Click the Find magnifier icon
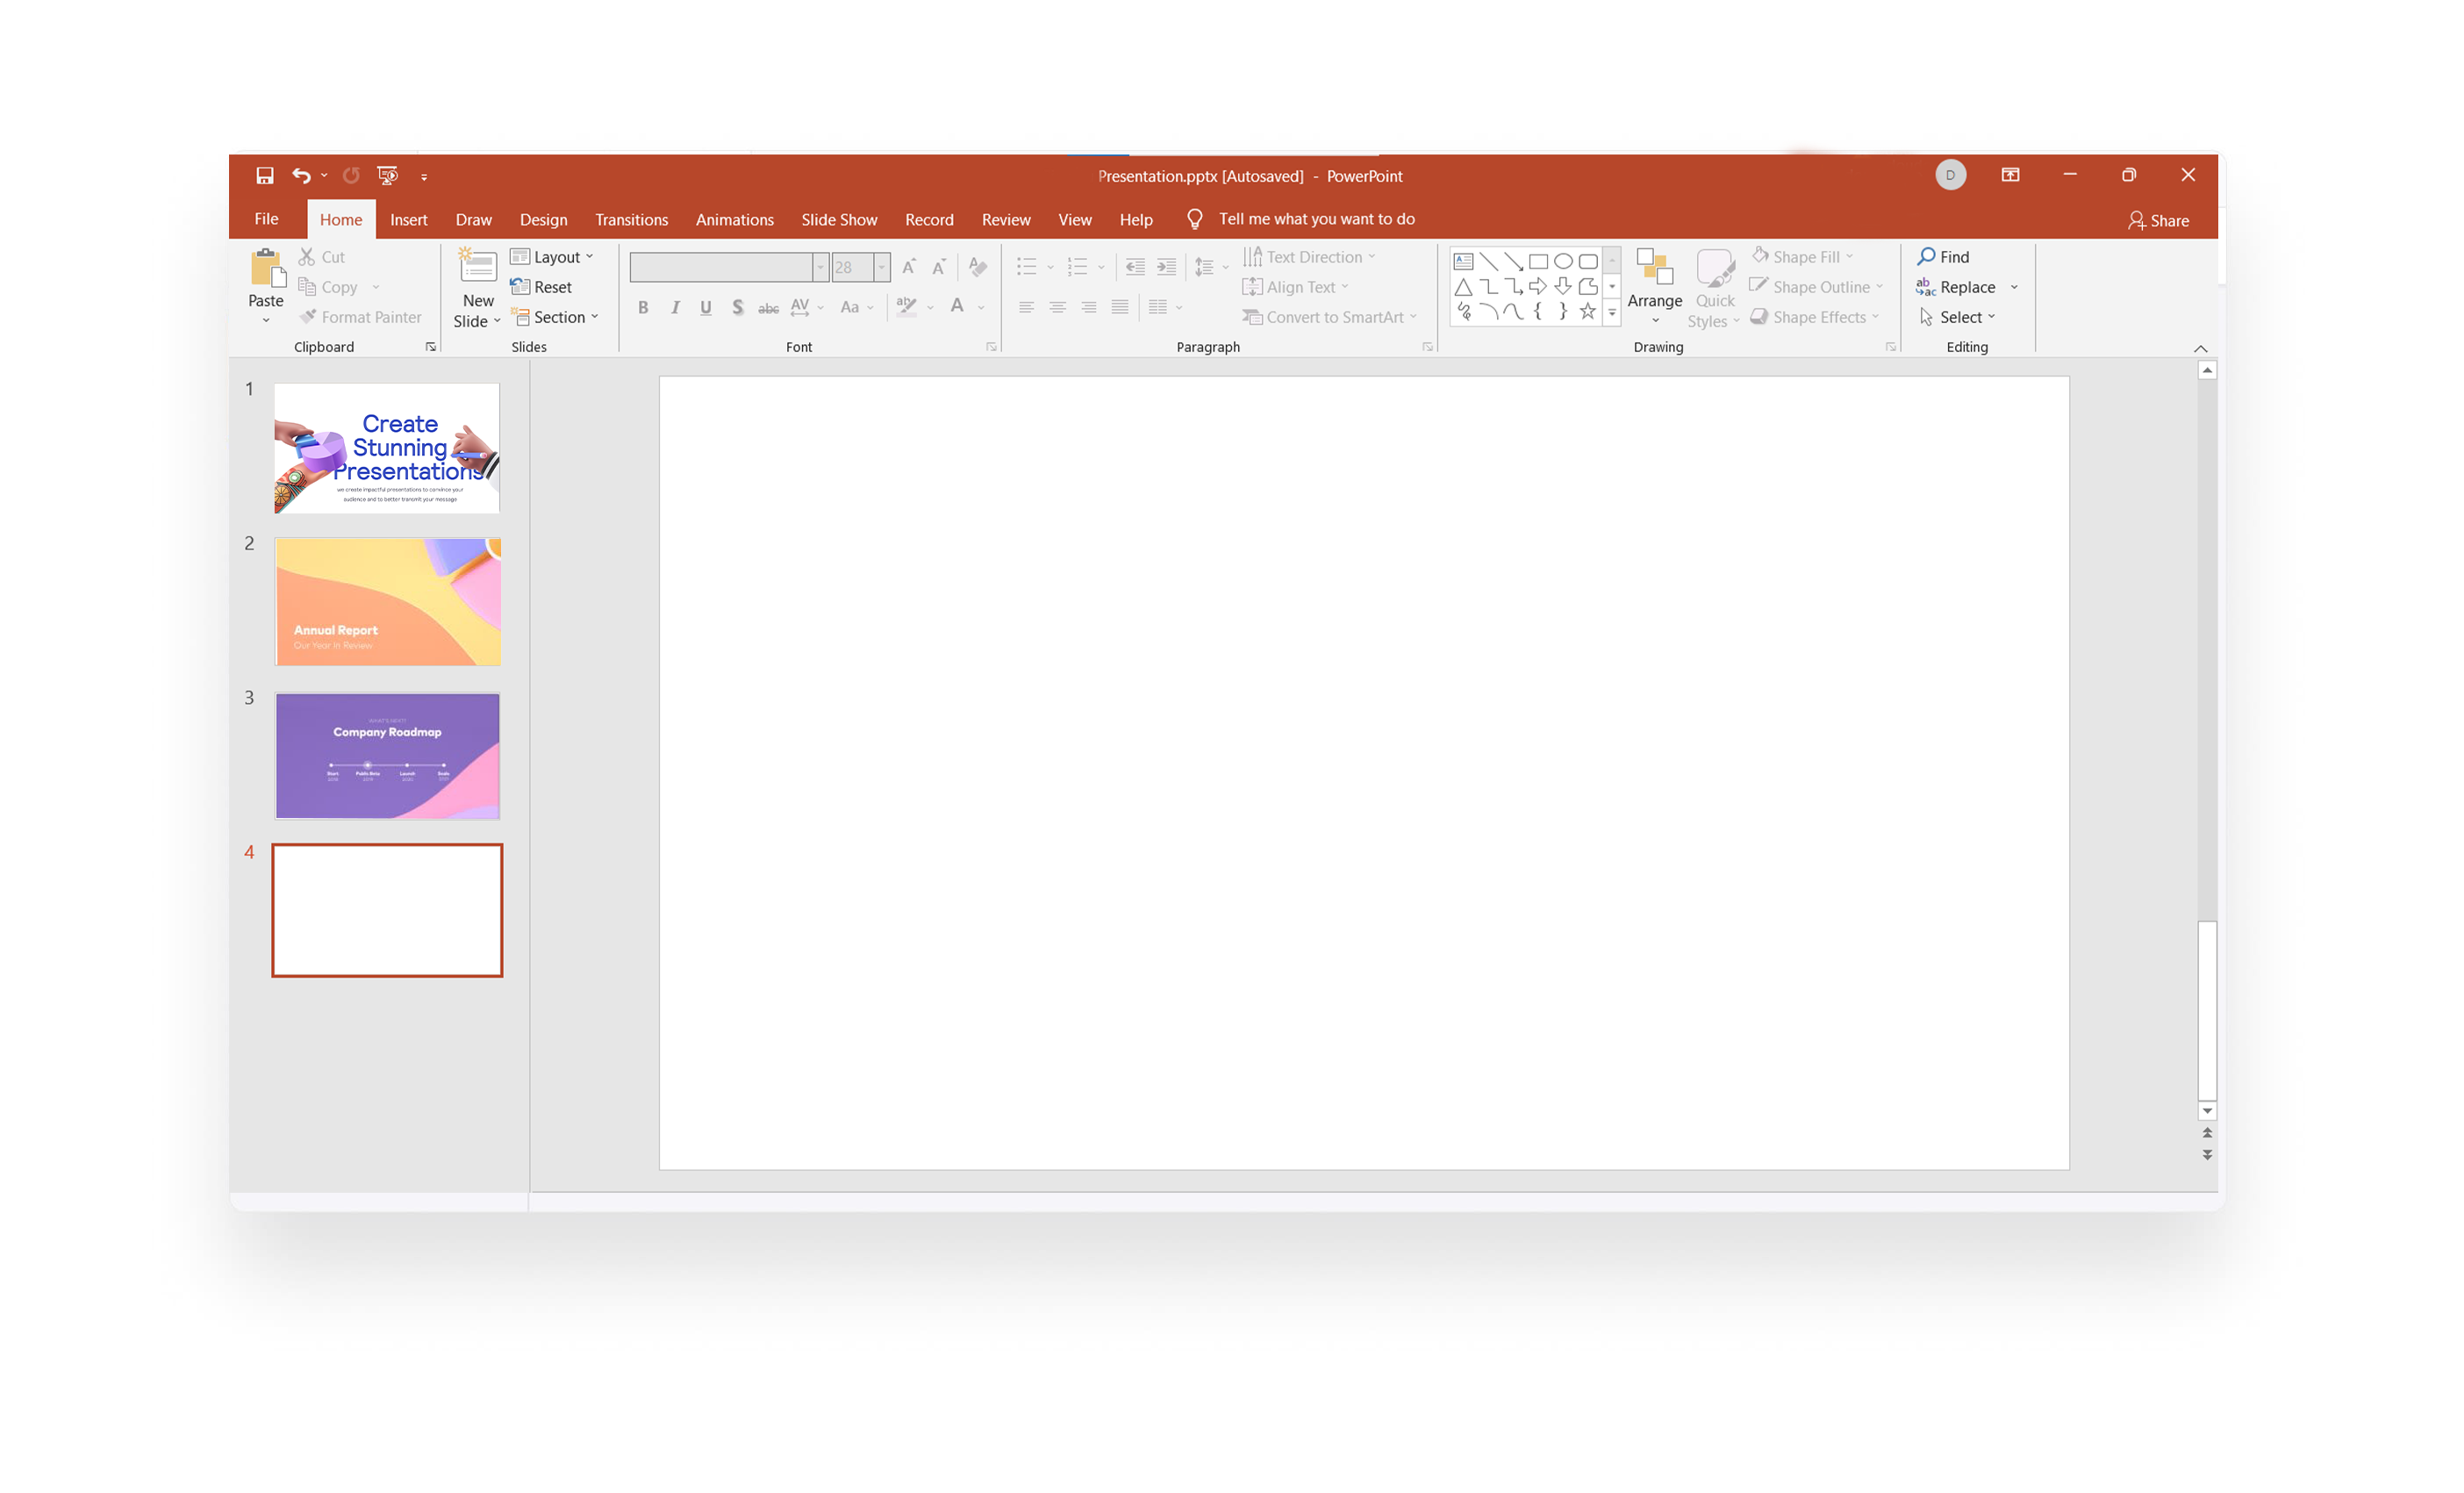 [1926, 256]
